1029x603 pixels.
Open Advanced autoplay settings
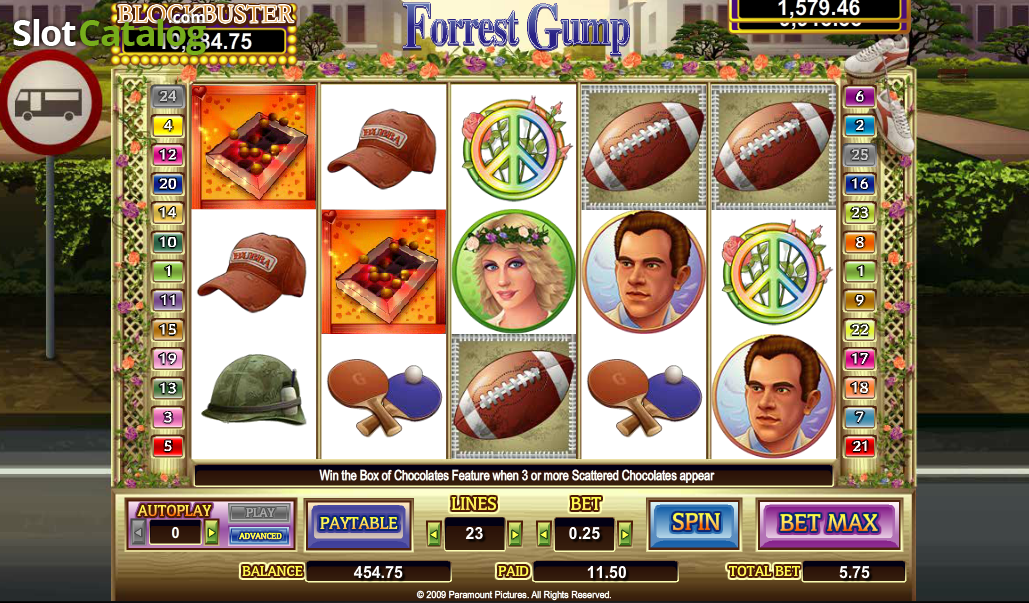pyautogui.click(x=260, y=535)
